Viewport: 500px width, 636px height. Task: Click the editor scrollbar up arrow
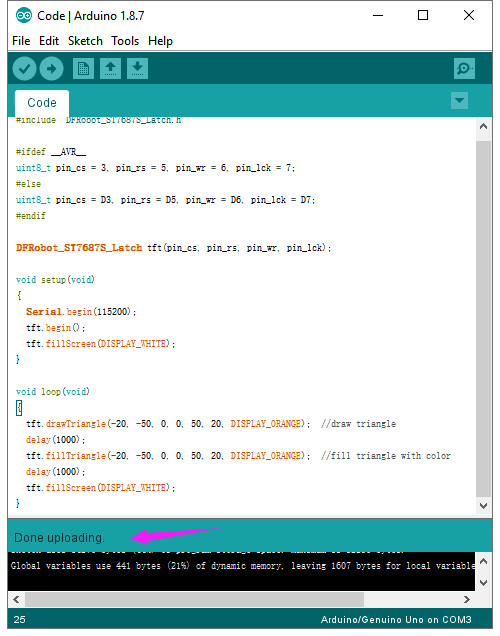point(483,126)
